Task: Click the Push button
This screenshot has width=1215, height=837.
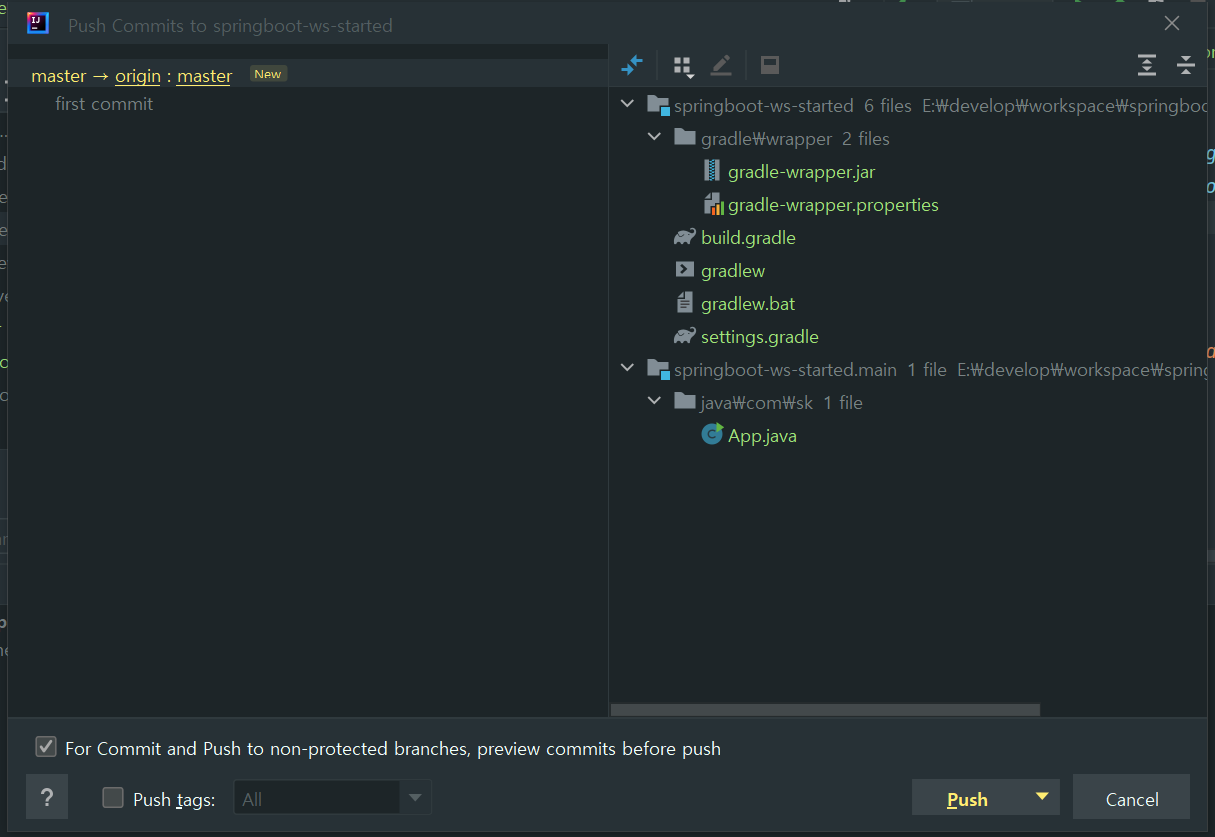Action: click(x=967, y=798)
